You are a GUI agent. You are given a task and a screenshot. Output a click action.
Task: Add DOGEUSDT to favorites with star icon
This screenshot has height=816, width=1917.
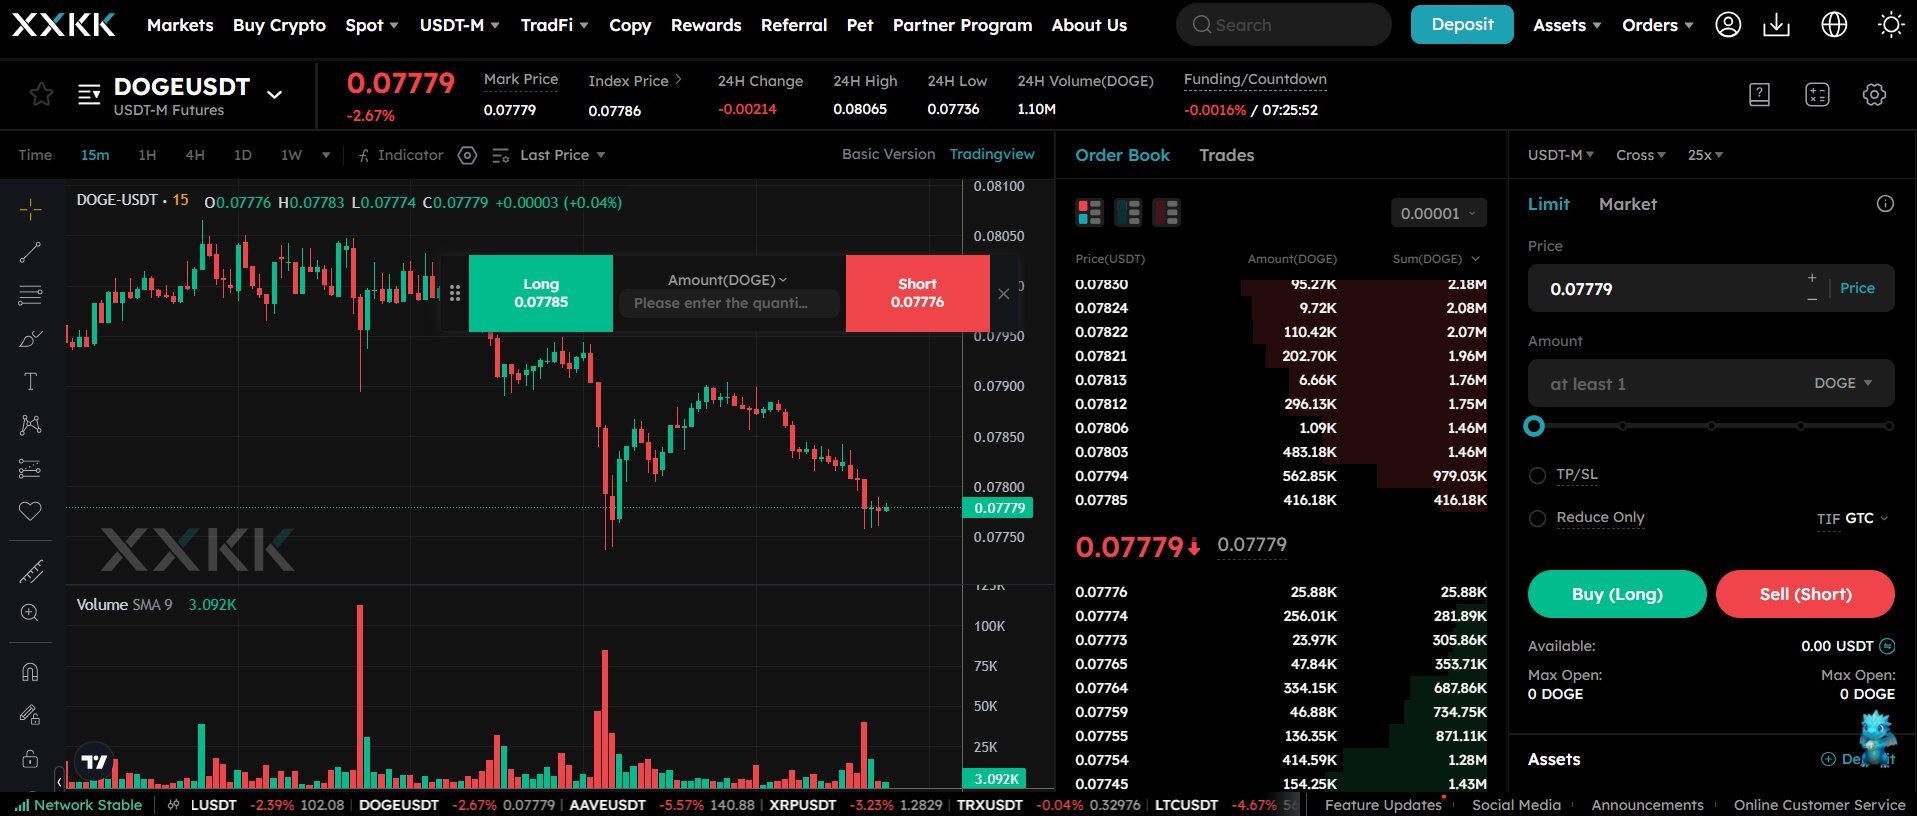pyautogui.click(x=41, y=94)
